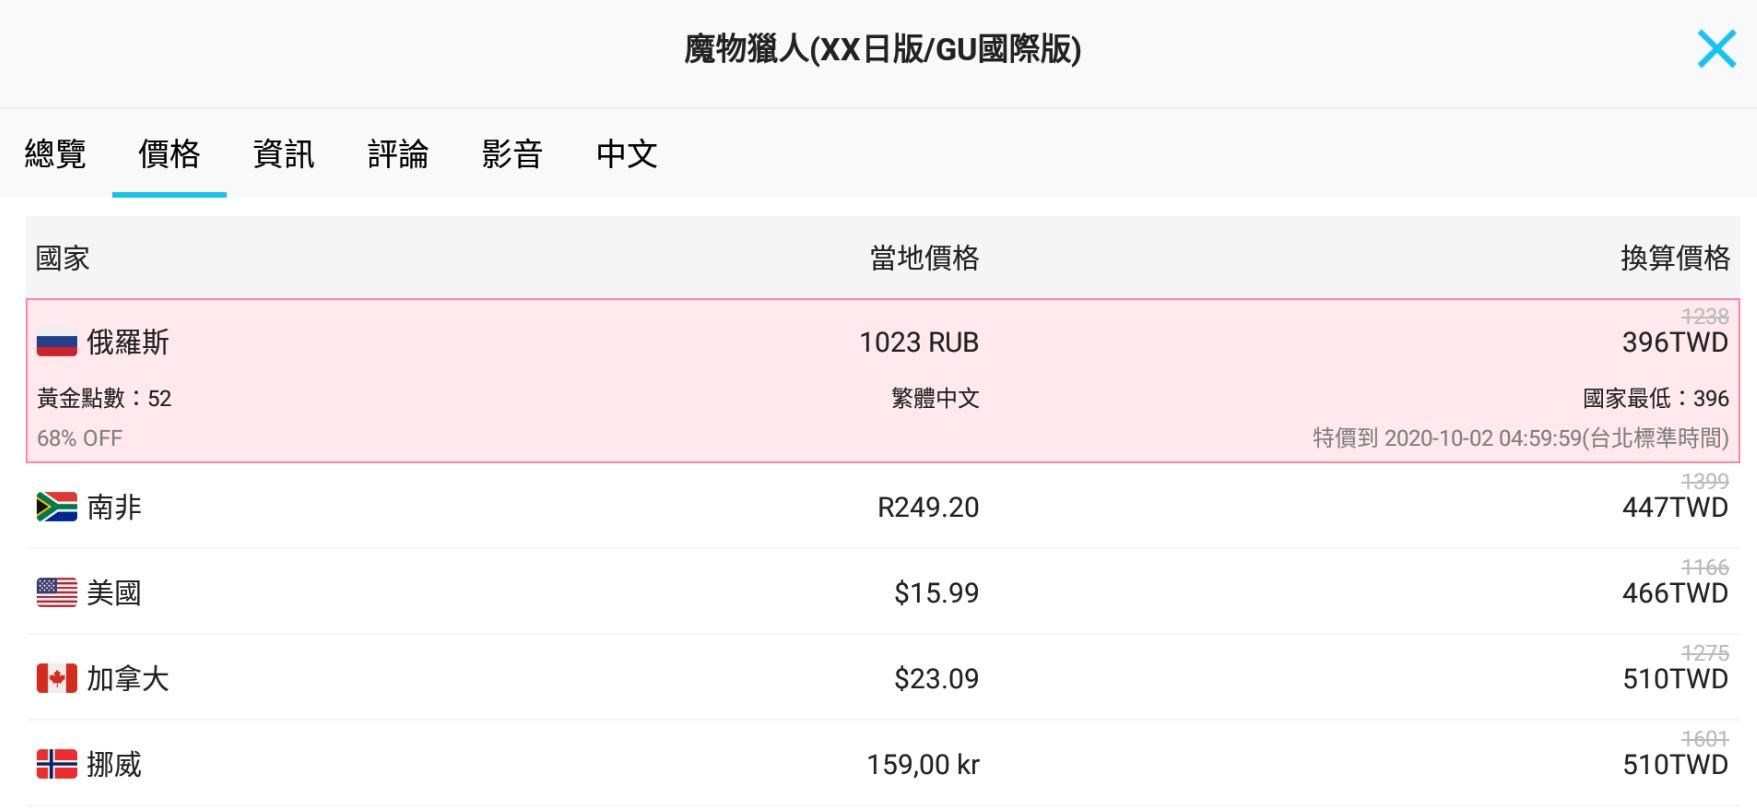Screen dimensions: 1757x810
Task: Open the 影音 tab
Action: tap(512, 154)
